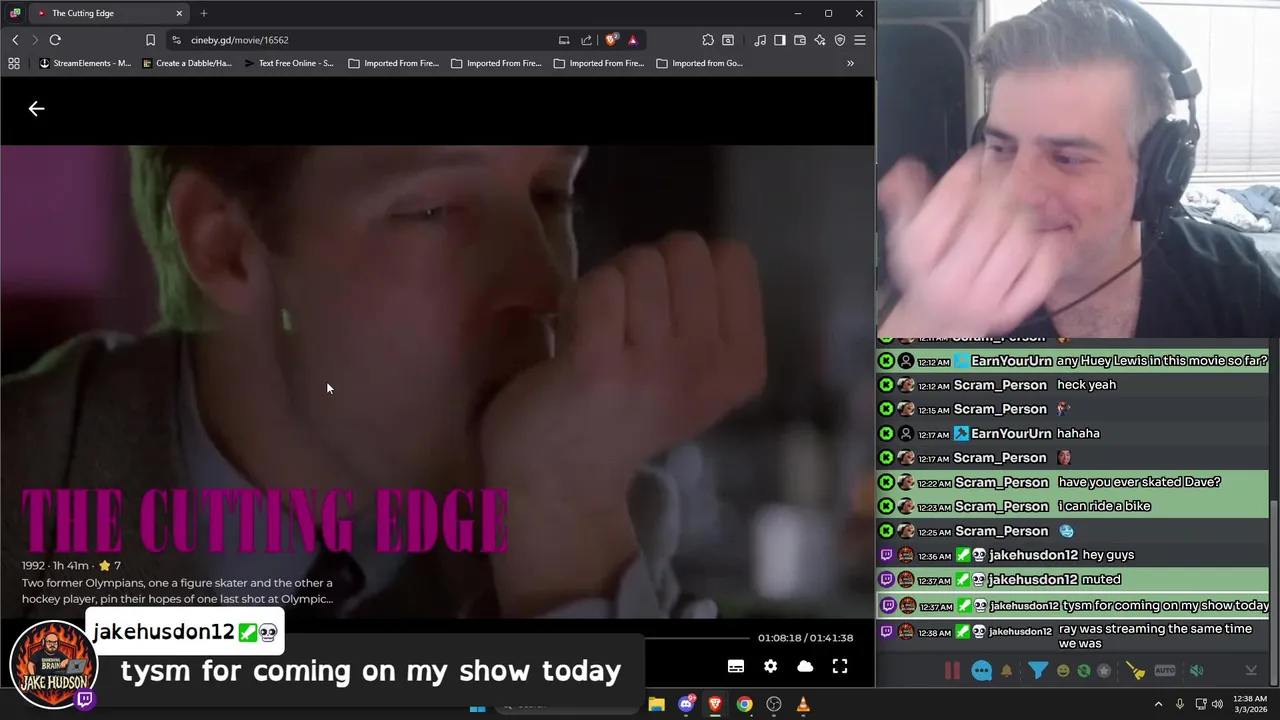This screenshot has width=1280, height=720.
Task: Open the browser hamburger menu
Action: [860, 40]
